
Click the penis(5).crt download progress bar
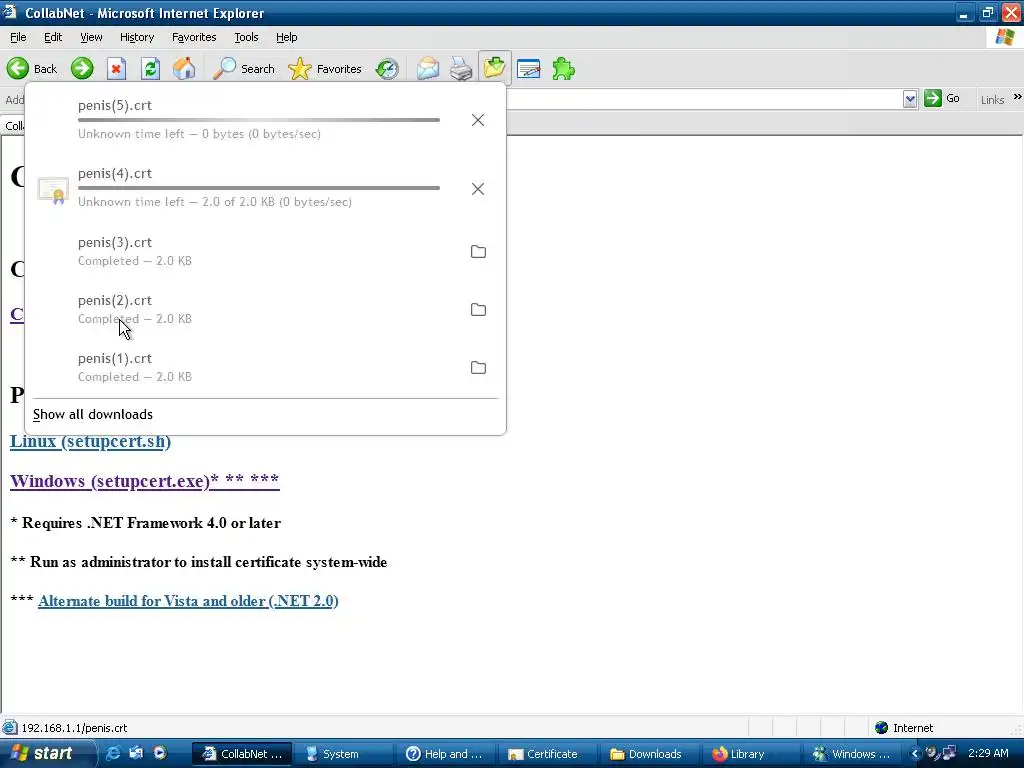coord(259,120)
